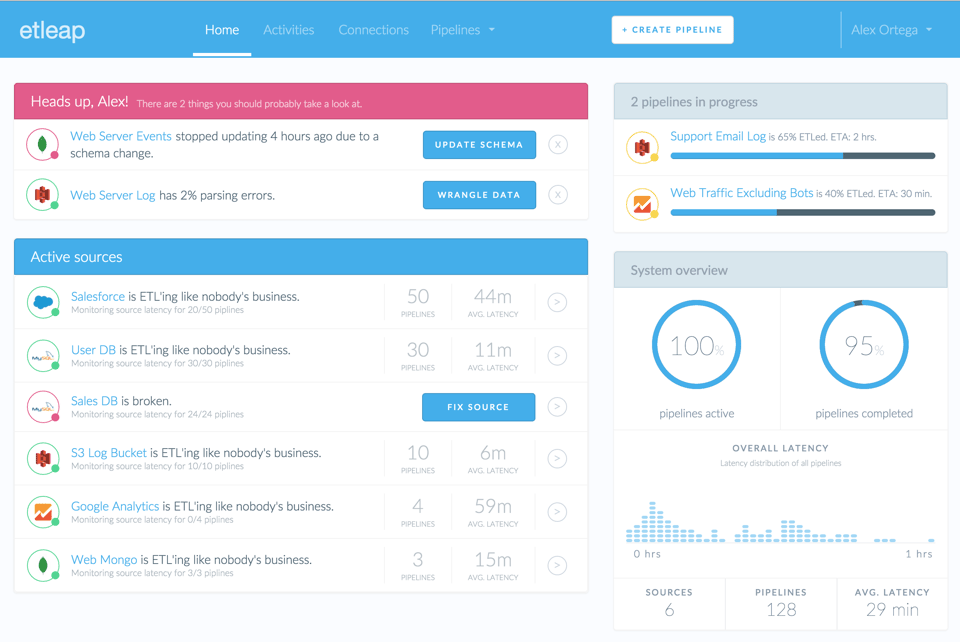Image resolution: width=960 pixels, height=642 pixels.
Task: Expand the Alex Ortega account menu
Action: click(x=890, y=29)
